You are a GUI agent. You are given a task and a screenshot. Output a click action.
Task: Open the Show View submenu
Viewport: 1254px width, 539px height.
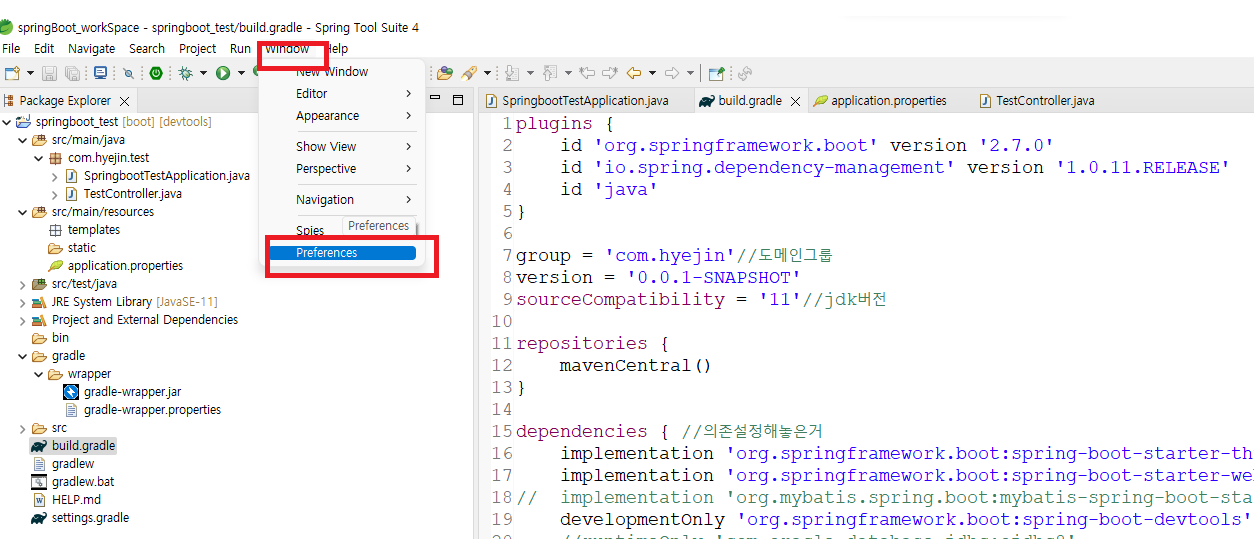342,146
